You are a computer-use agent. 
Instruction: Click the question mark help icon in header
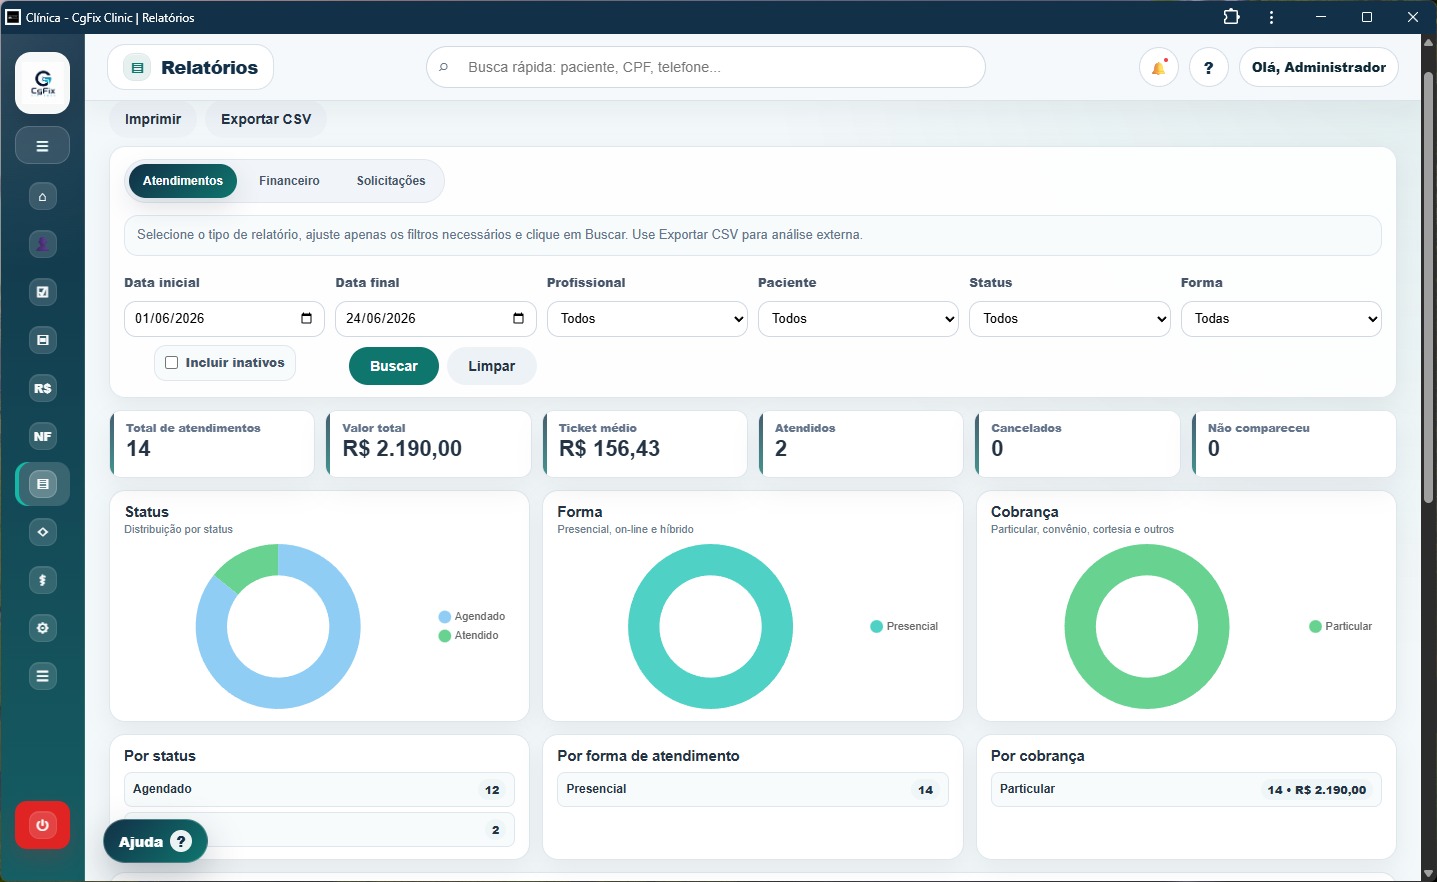pyautogui.click(x=1209, y=68)
